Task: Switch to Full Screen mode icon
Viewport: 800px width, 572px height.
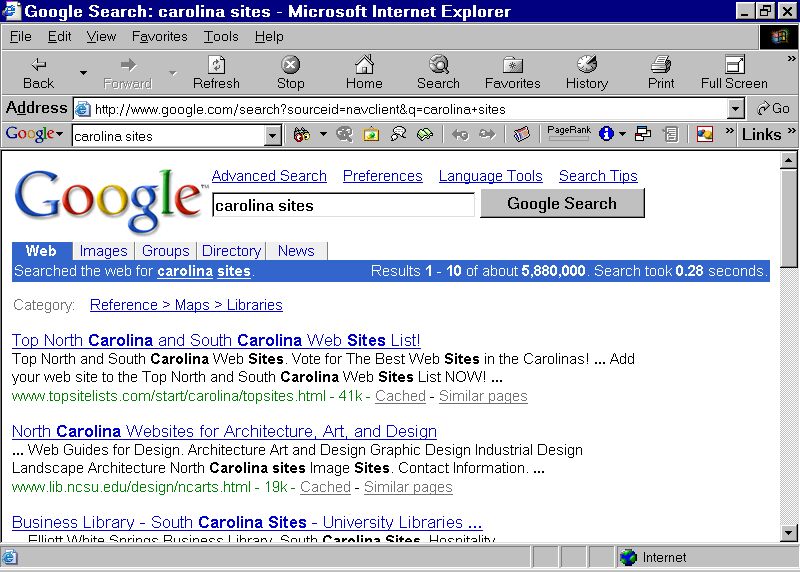Action: pyautogui.click(x=734, y=73)
